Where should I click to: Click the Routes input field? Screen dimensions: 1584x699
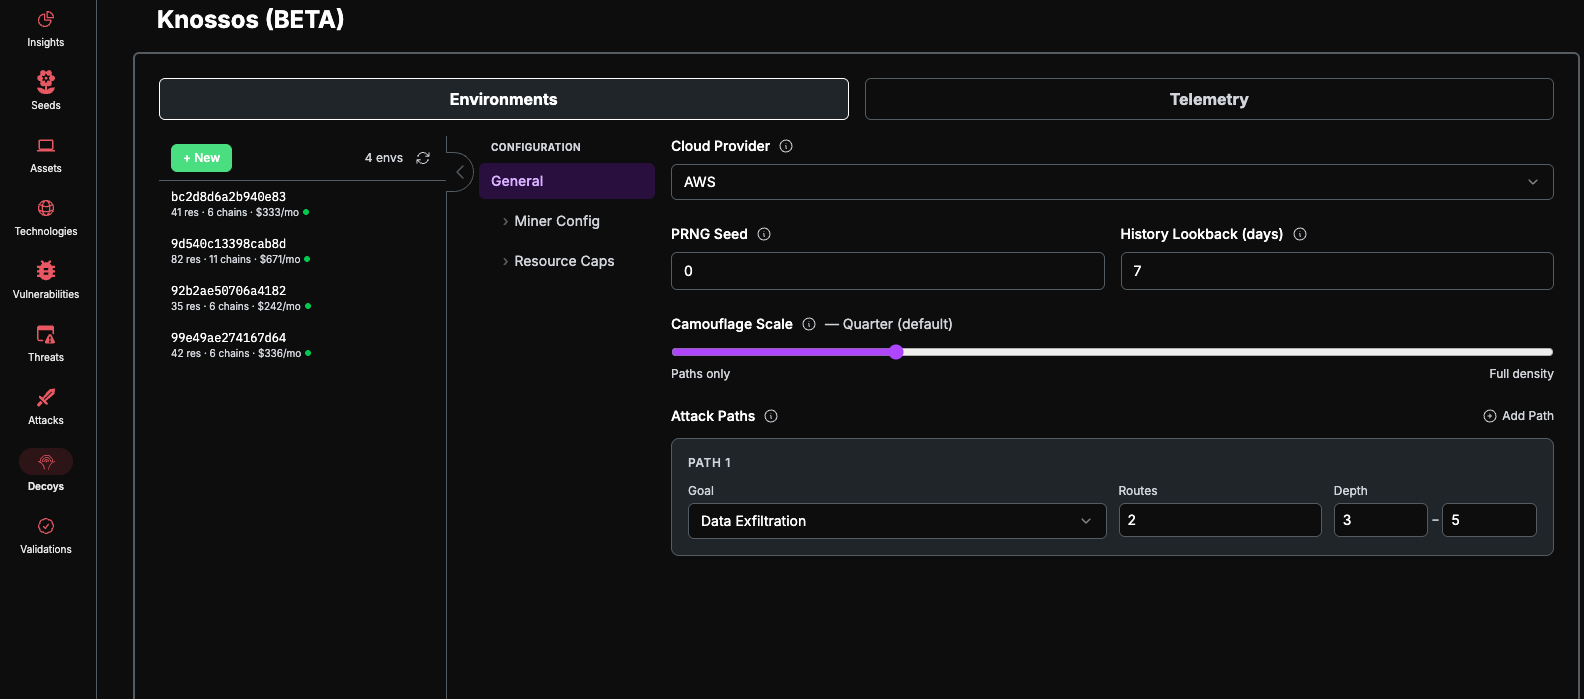pyautogui.click(x=1220, y=520)
